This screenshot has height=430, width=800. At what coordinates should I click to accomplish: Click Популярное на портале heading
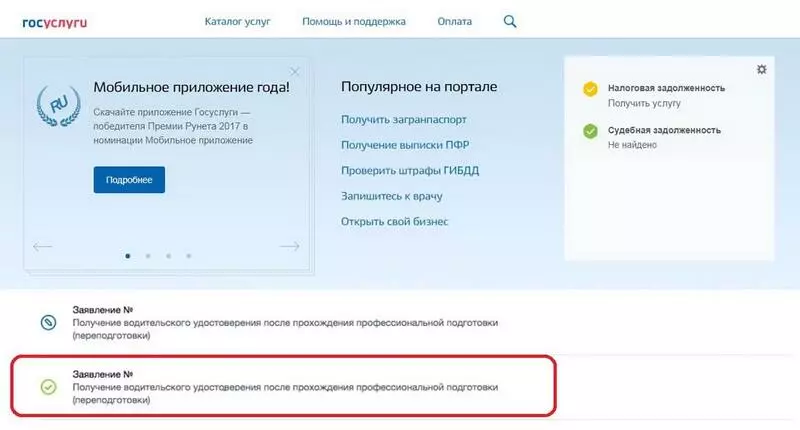[419, 87]
